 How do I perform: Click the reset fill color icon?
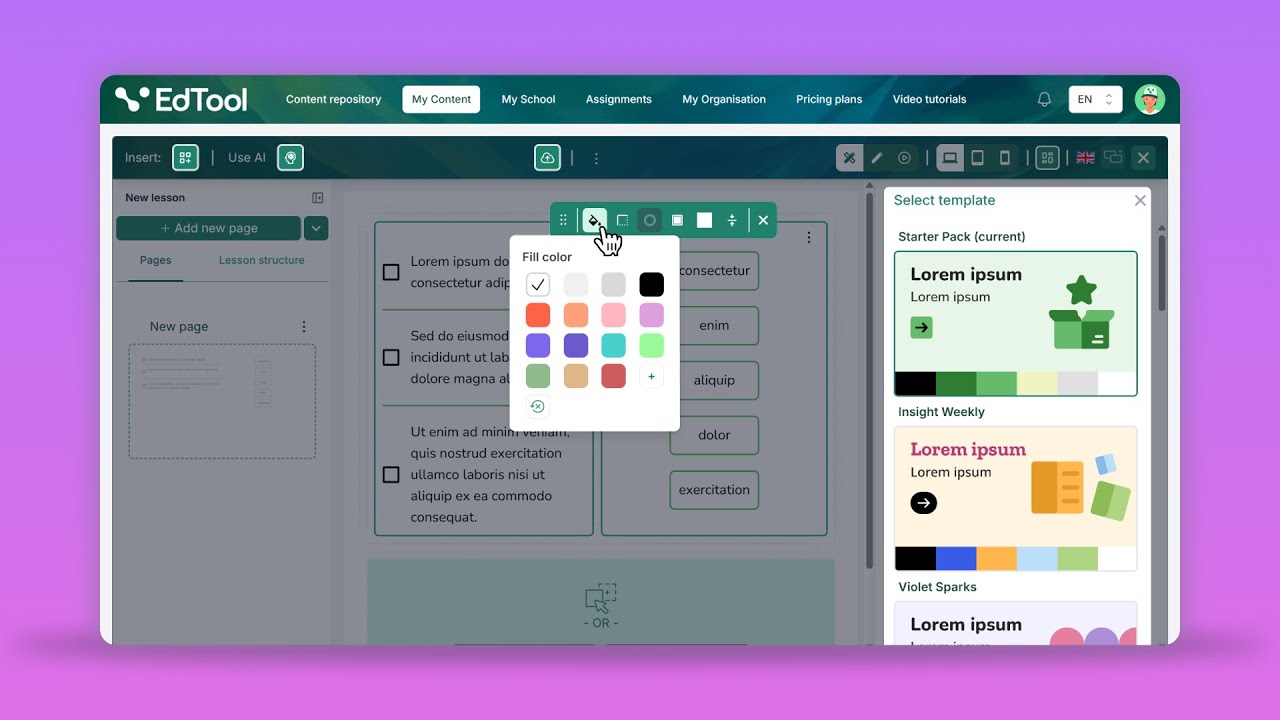pos(537,406)
